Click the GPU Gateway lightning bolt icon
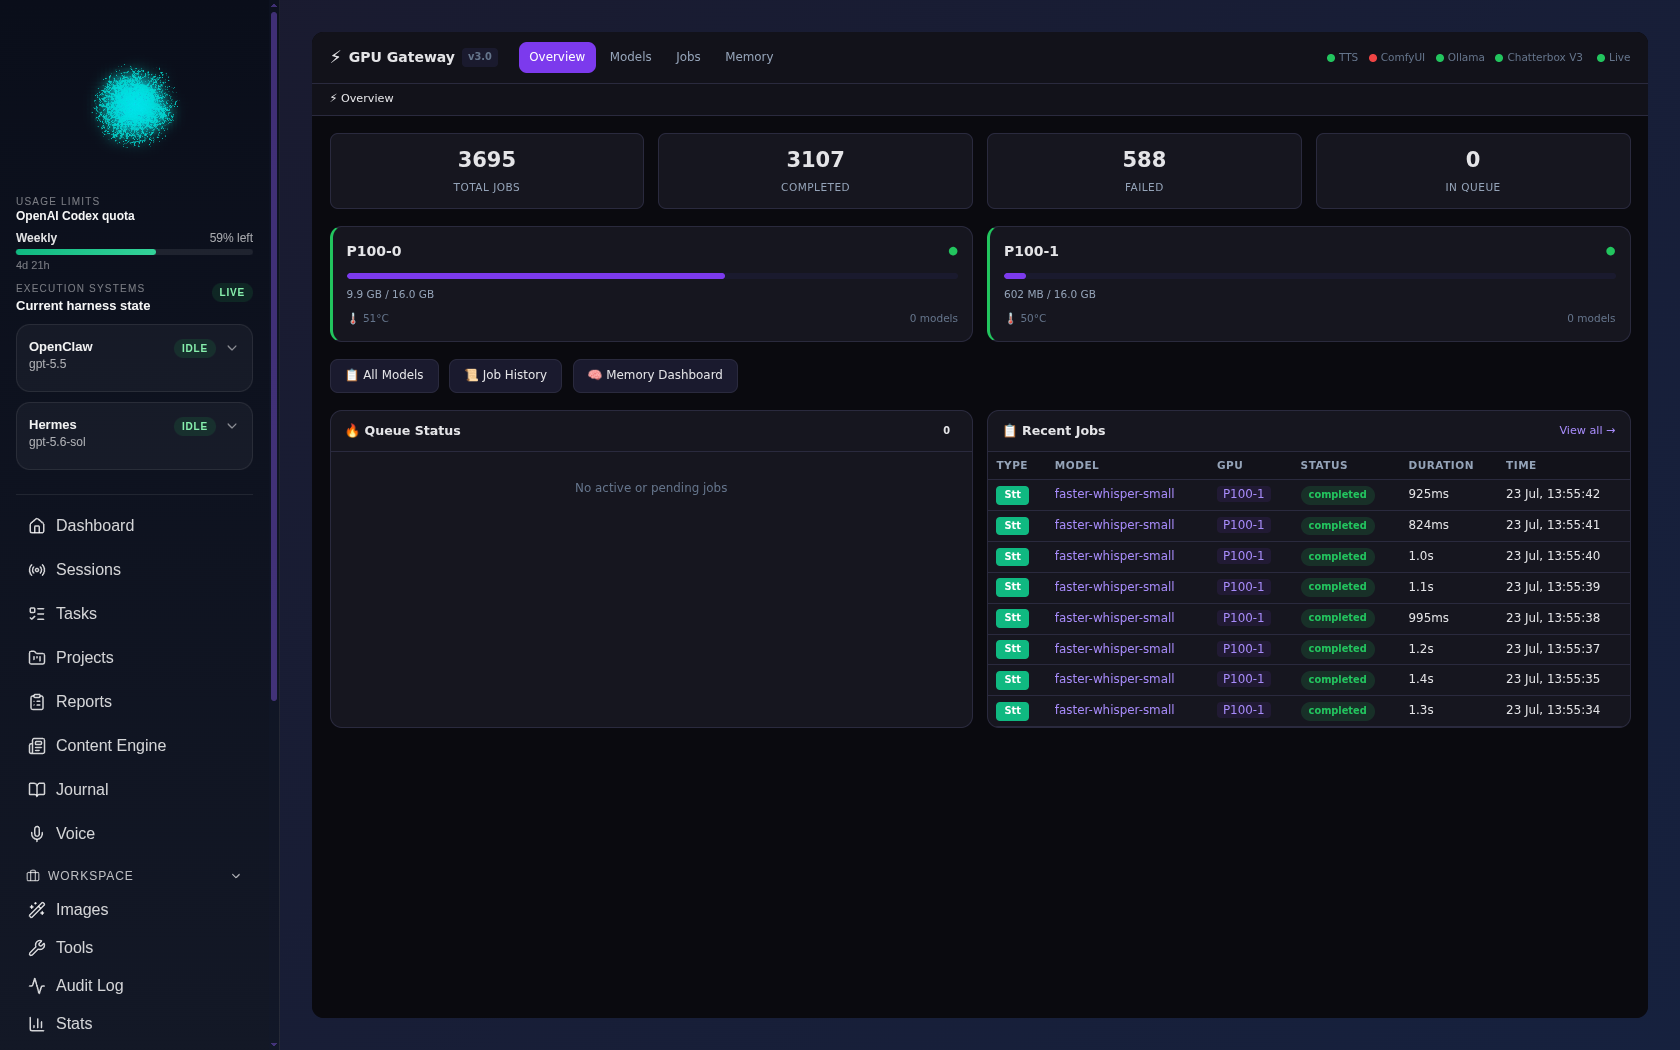Image resolution: width=1680 pixels, height=1050 pixels. 336,57
